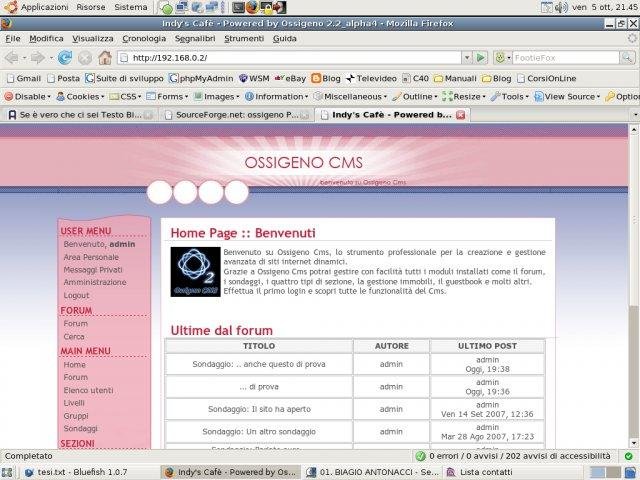Open the Segnalibri menu

point(195,39)
